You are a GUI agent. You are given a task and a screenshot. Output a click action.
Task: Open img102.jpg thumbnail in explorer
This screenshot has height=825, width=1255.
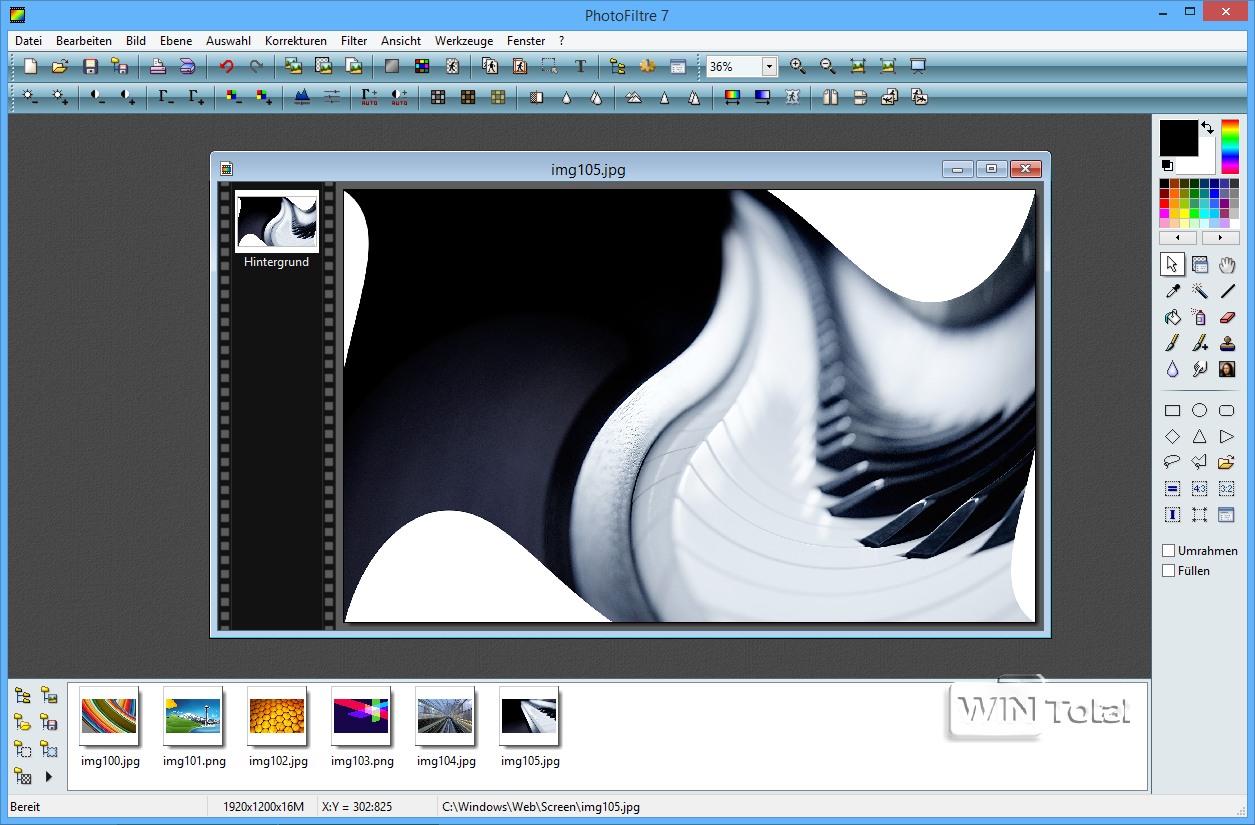coord(276,716)
